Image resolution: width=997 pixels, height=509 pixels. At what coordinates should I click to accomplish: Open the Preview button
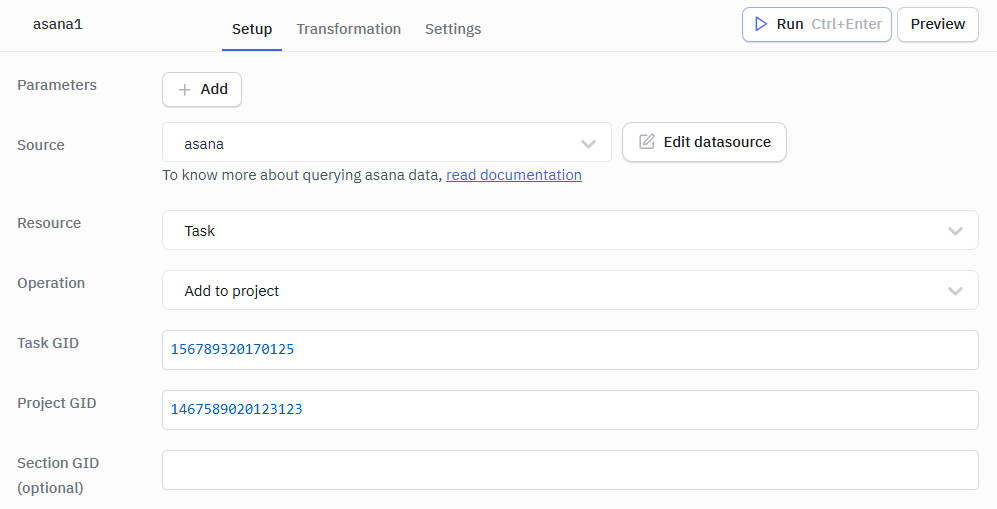938,24
